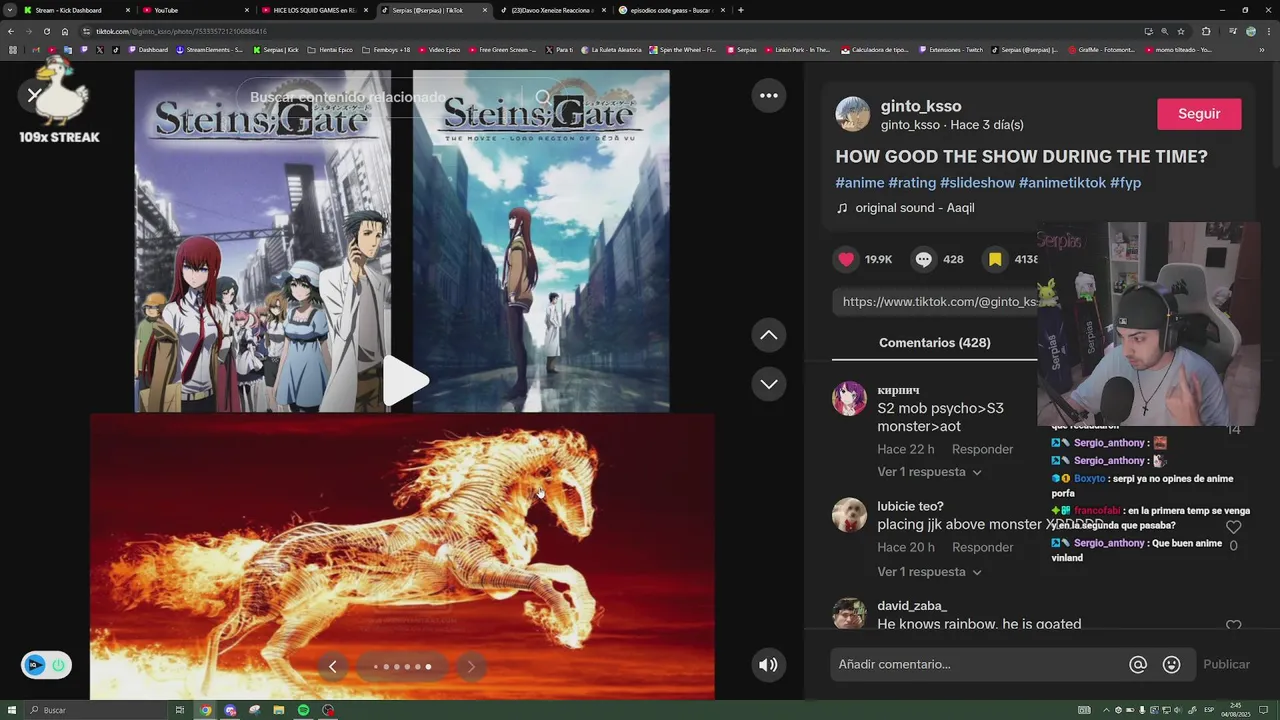Open Spotify from taskbar
The image size is (1280, 720).
coord(303,710)
